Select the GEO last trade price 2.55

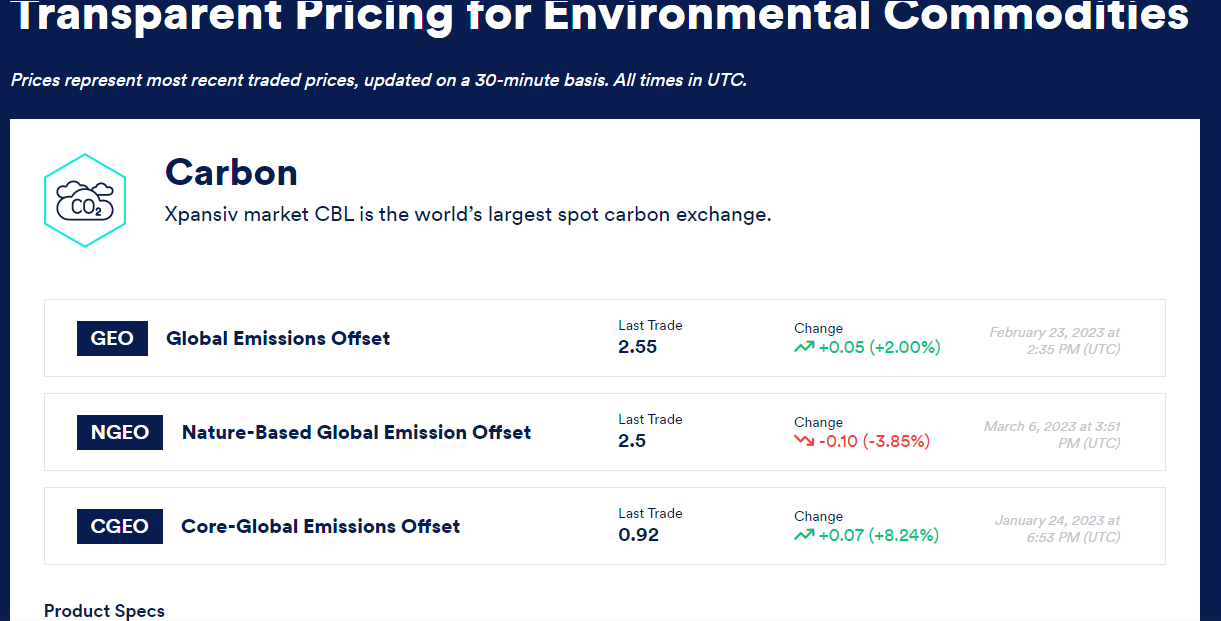click(x=637, y=347)
